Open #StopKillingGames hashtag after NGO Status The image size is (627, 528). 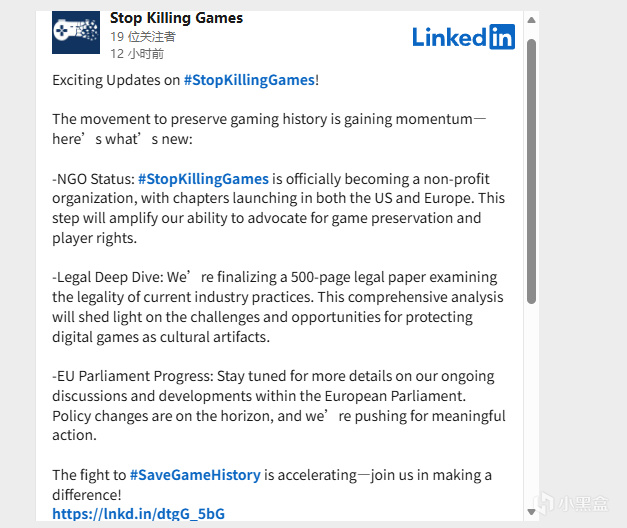click(203, 179)
